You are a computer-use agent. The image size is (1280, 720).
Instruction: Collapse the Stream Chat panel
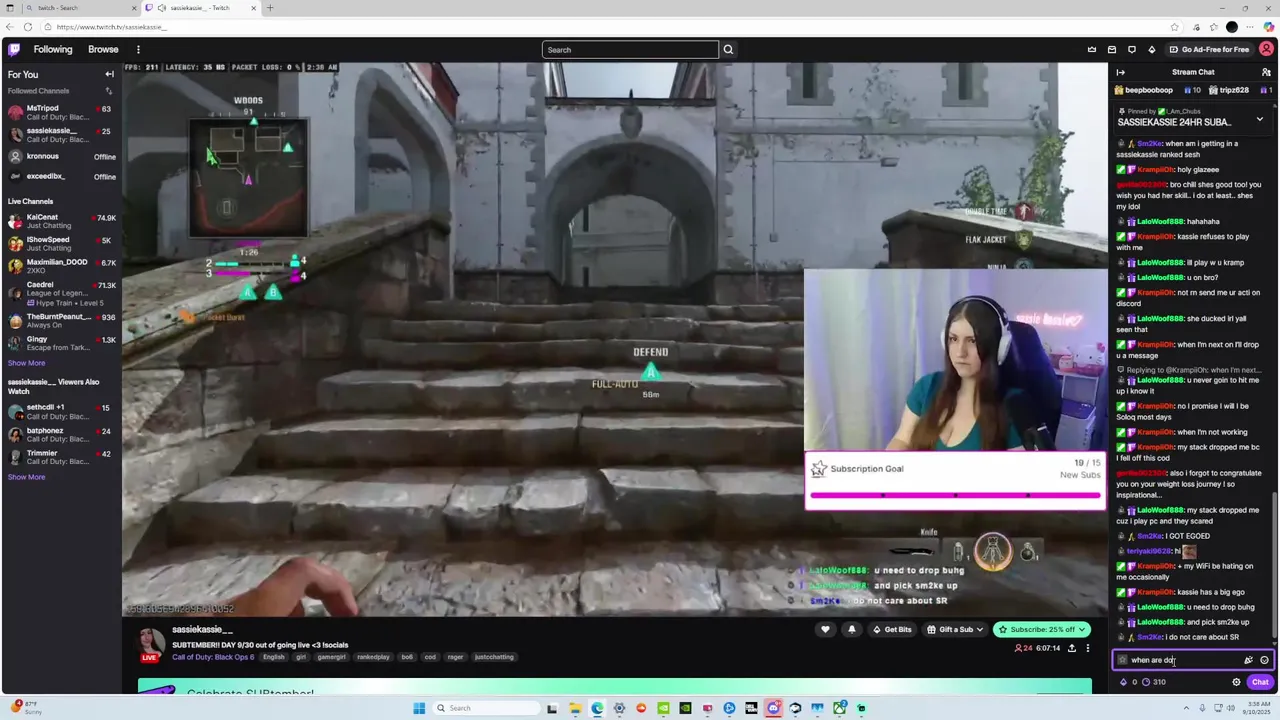1120,72
